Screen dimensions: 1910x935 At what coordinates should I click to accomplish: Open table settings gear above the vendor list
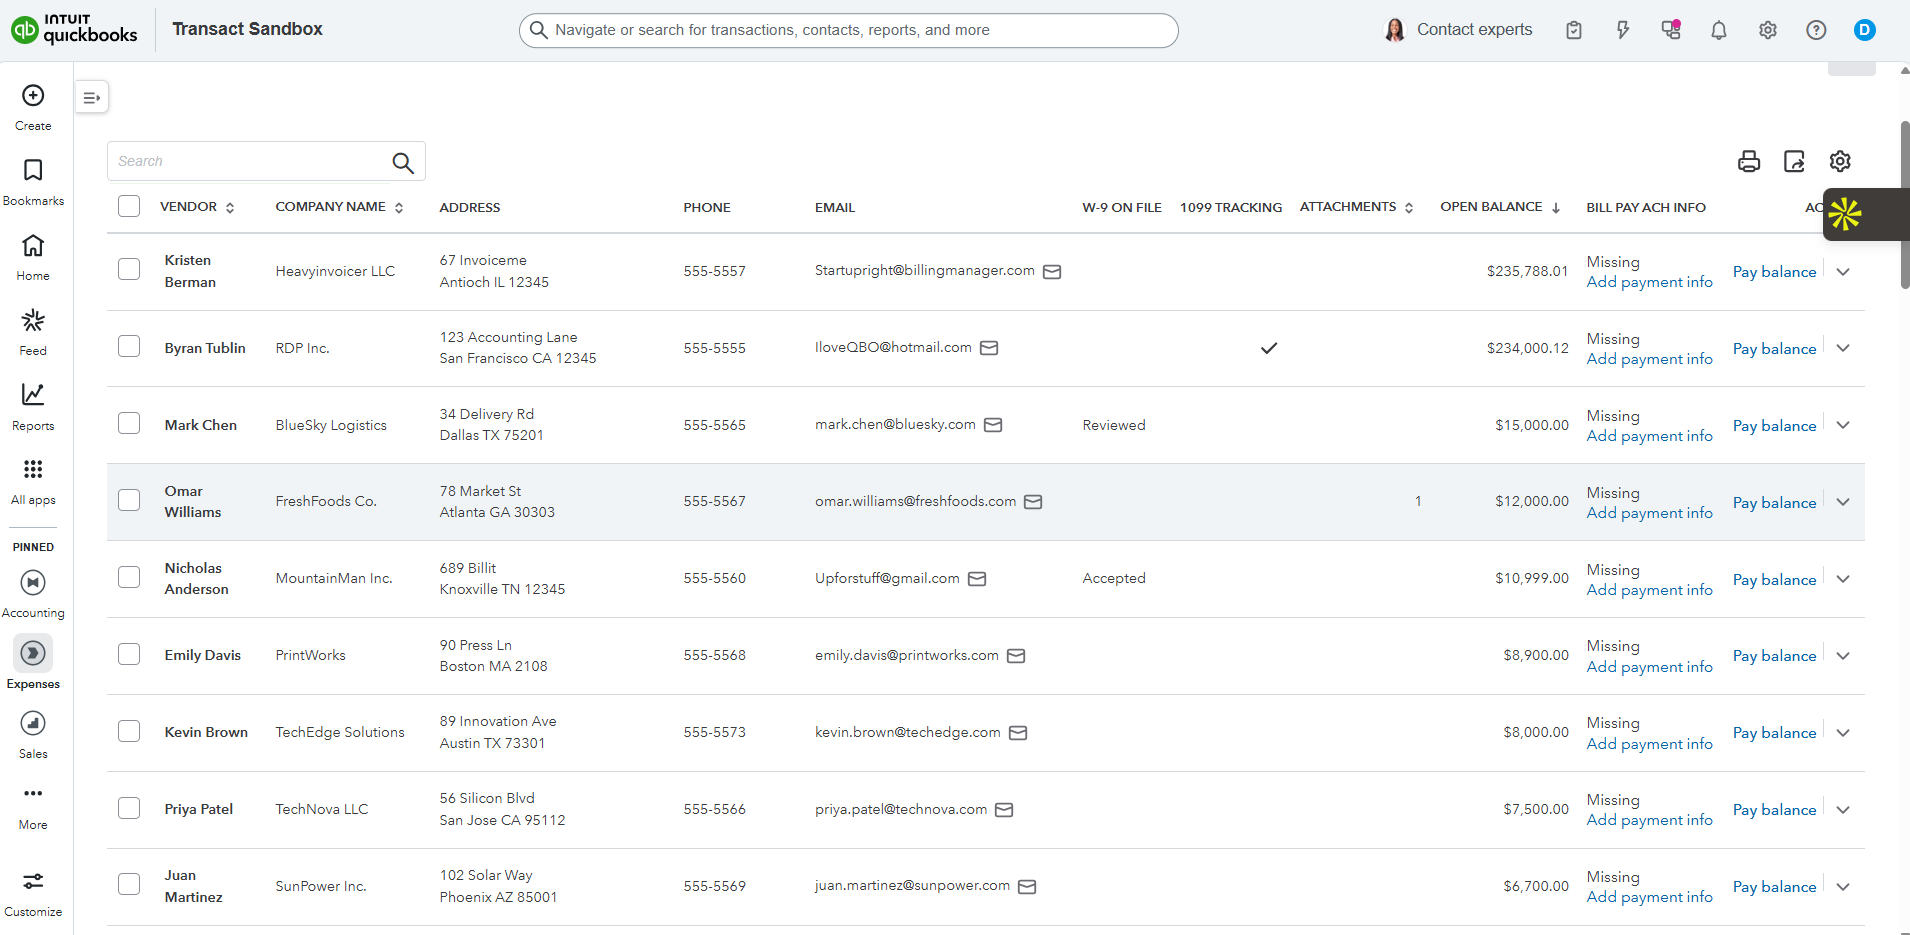[1840, 161]
